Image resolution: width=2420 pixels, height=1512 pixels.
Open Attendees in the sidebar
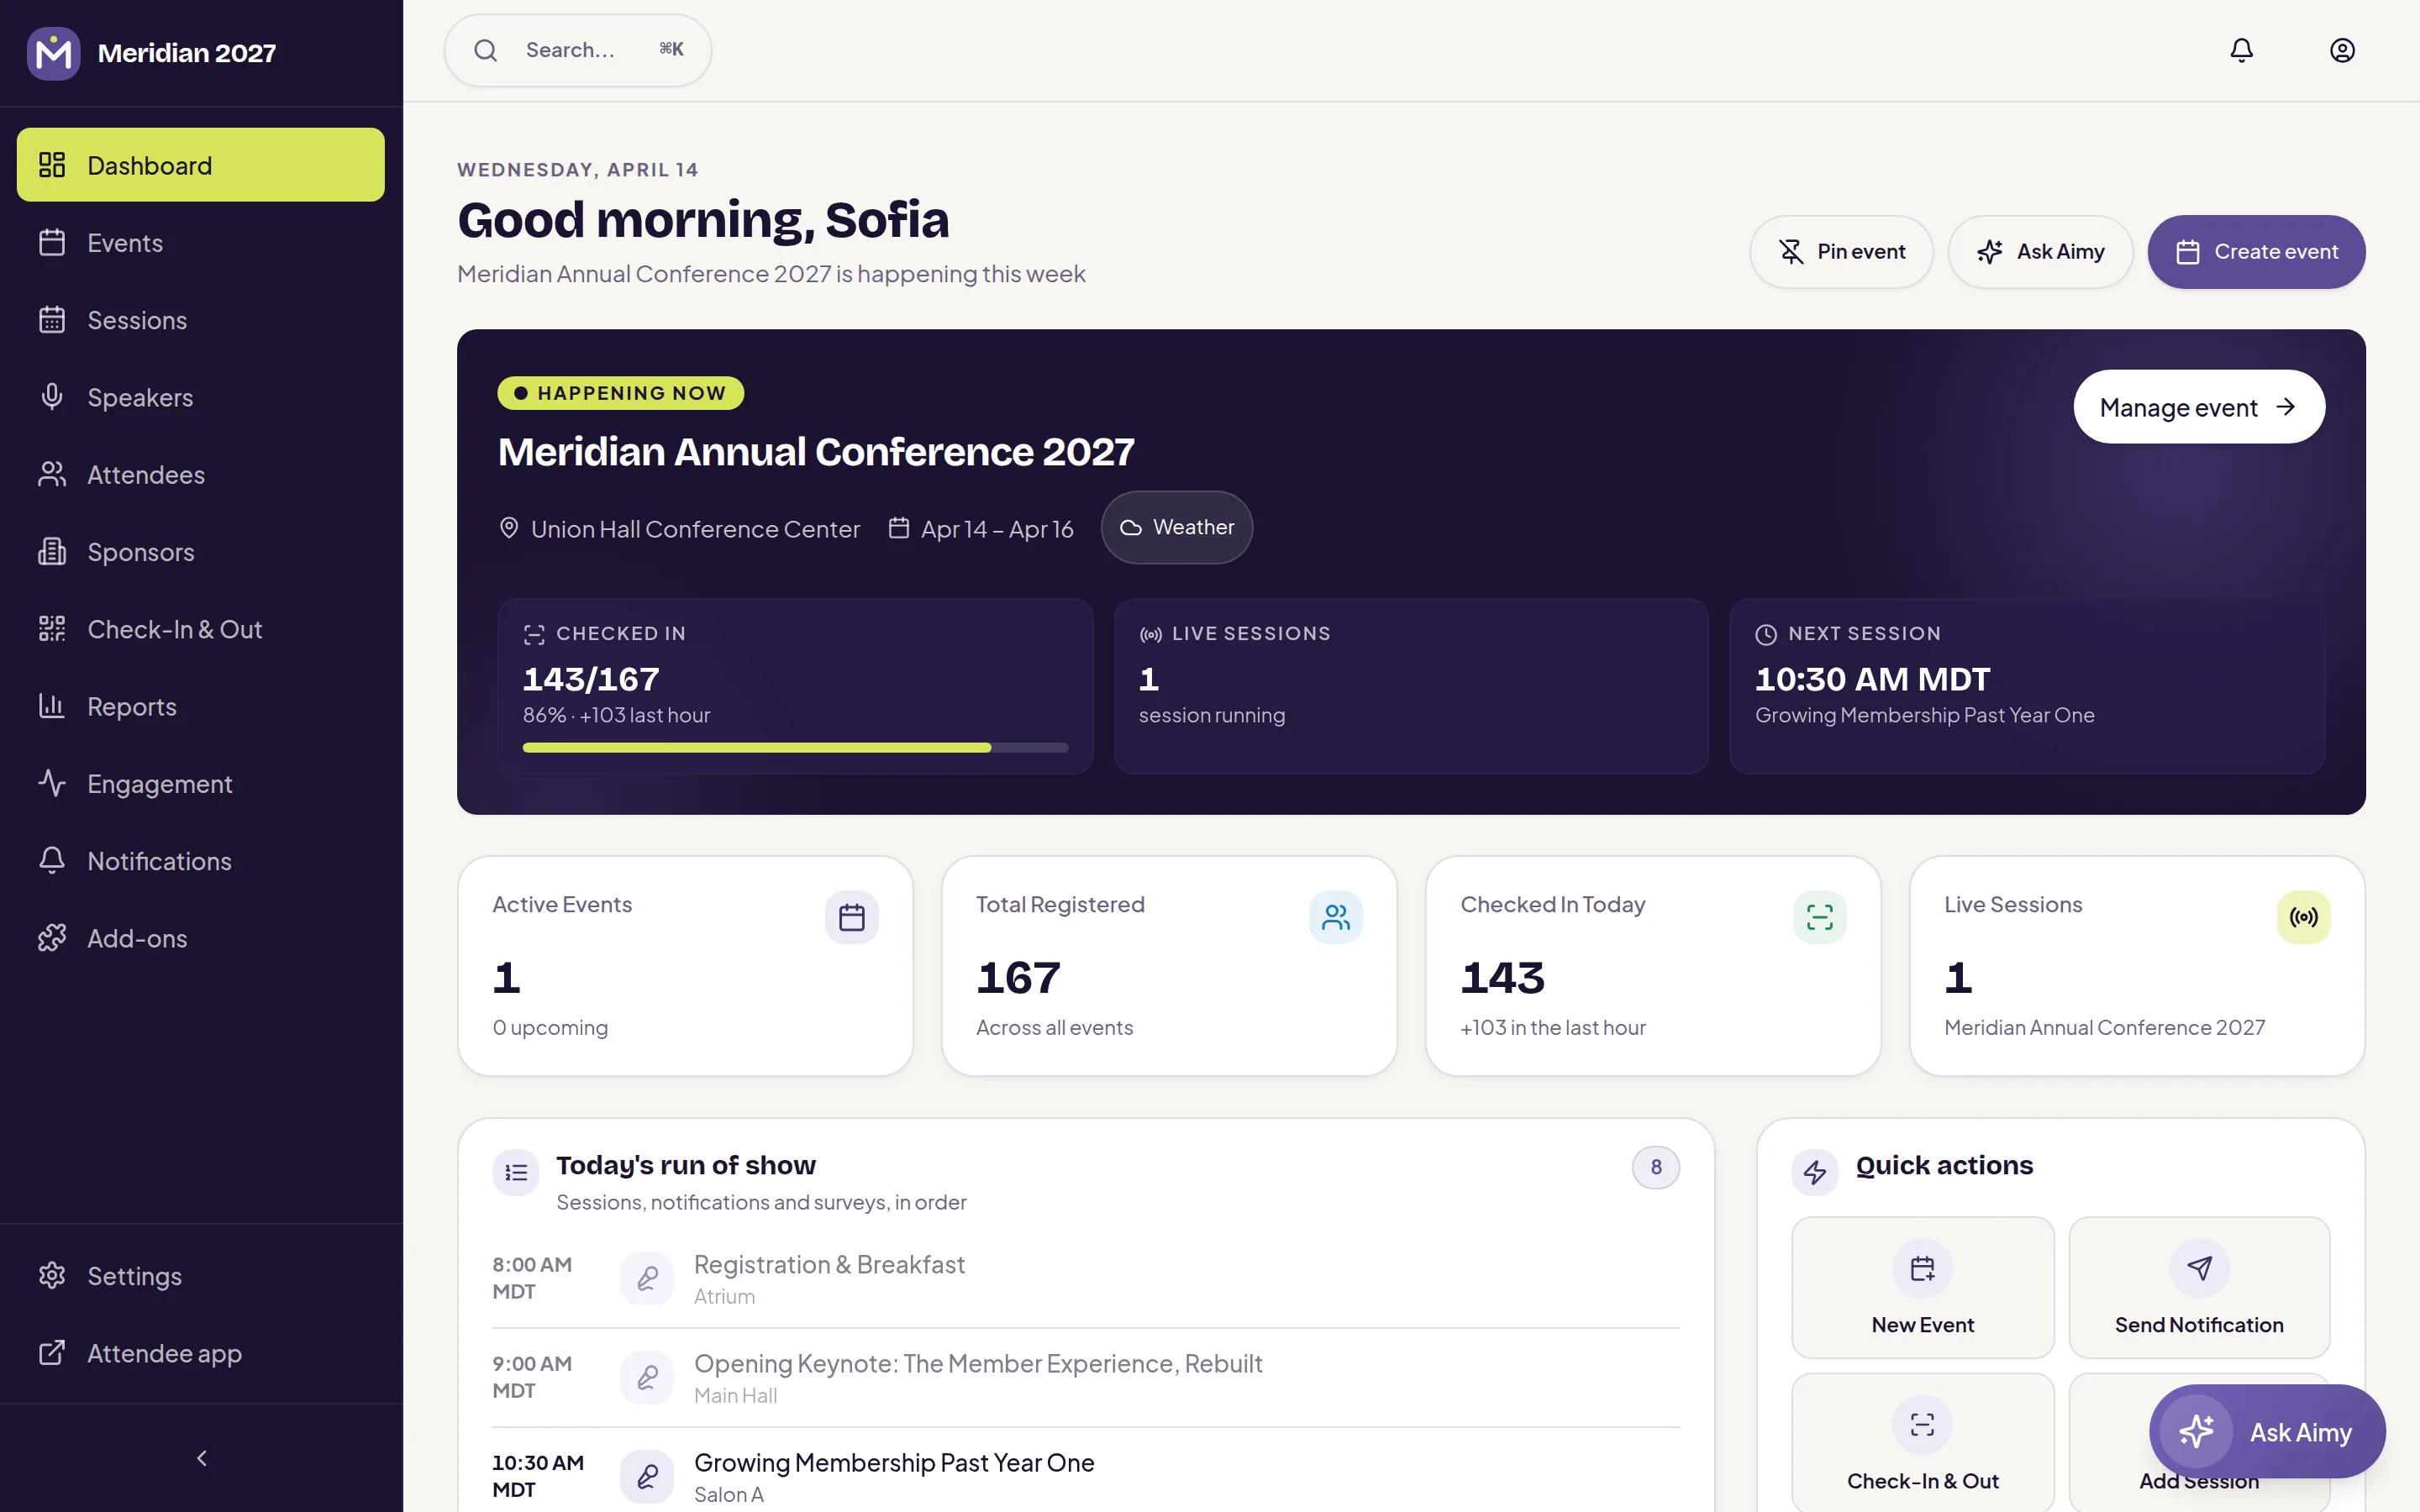[x=200, y=475]
